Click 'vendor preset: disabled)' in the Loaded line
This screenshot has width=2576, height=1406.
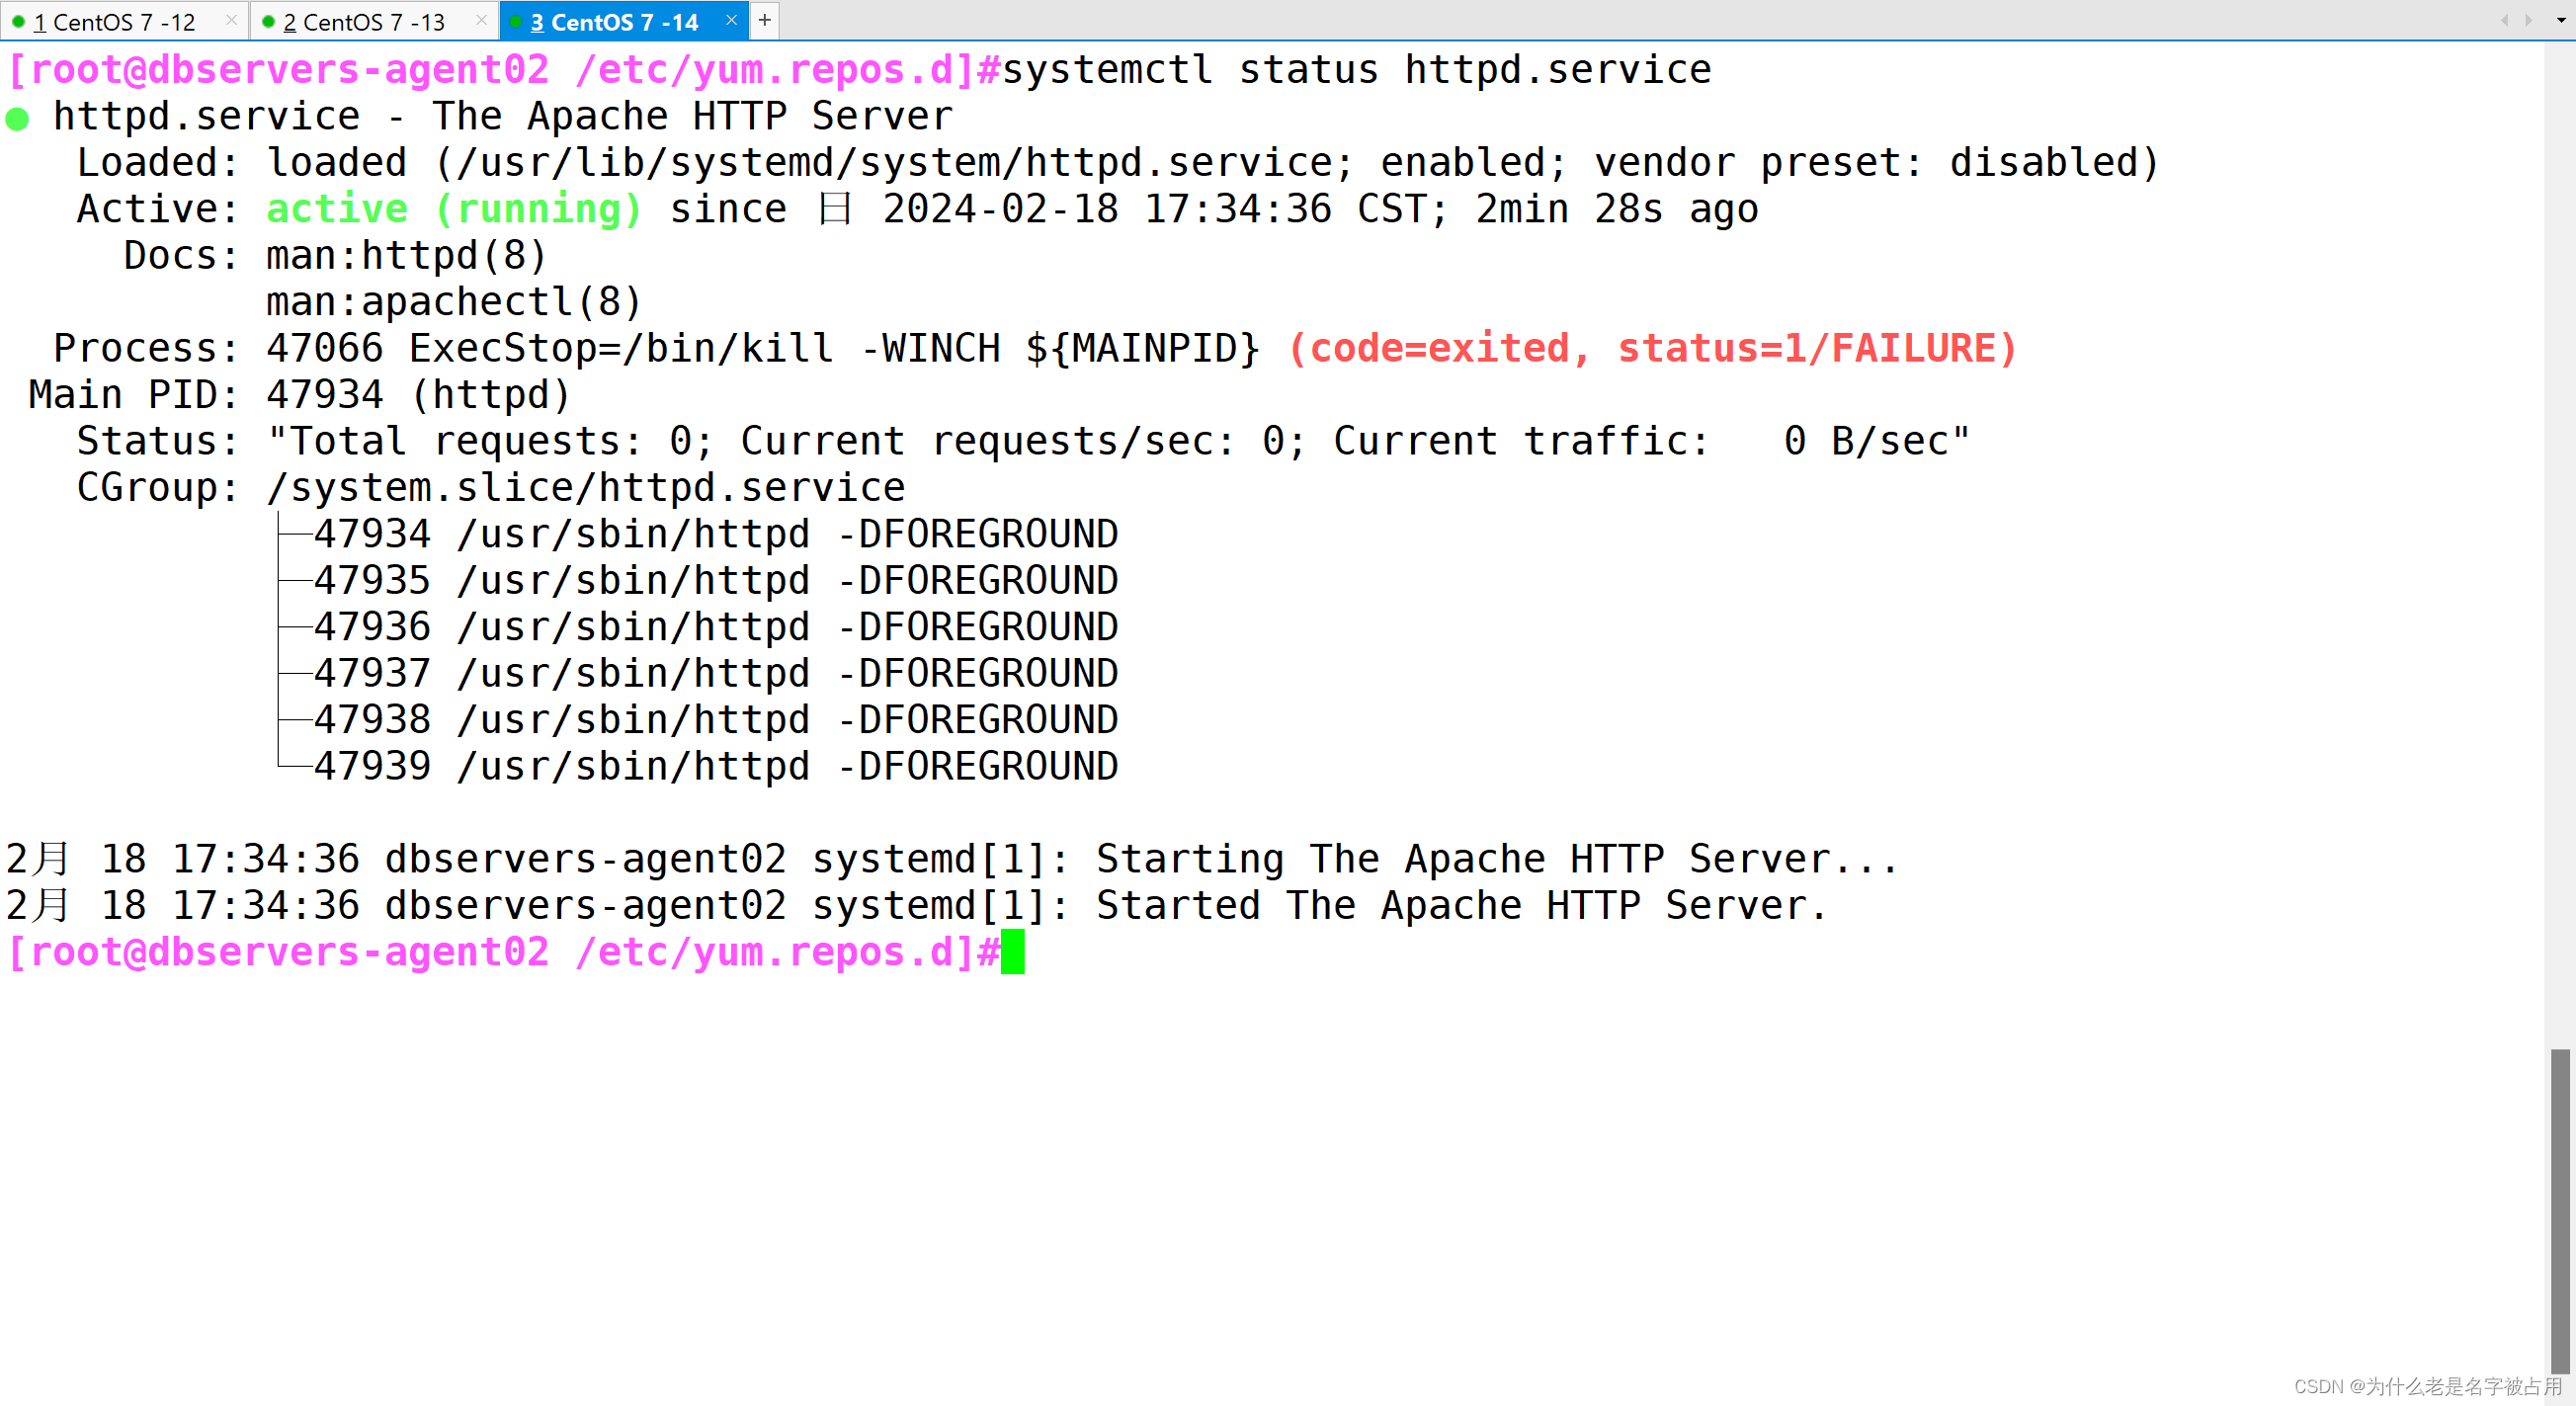click(1877, 162)
